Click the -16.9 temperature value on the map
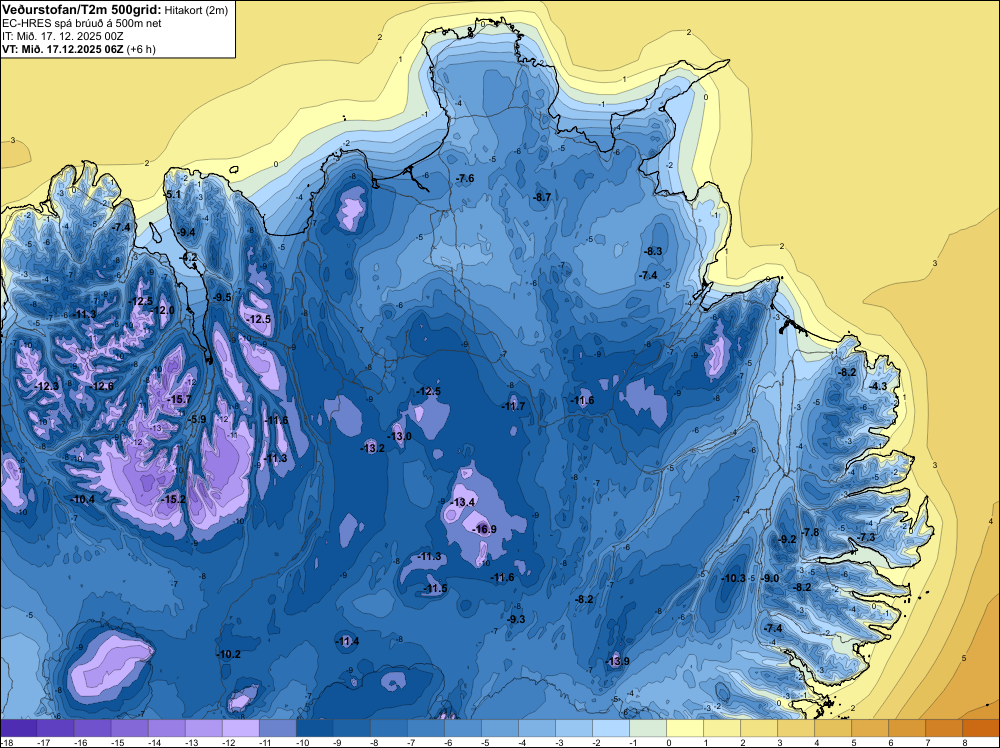 [x=484, y=529]
